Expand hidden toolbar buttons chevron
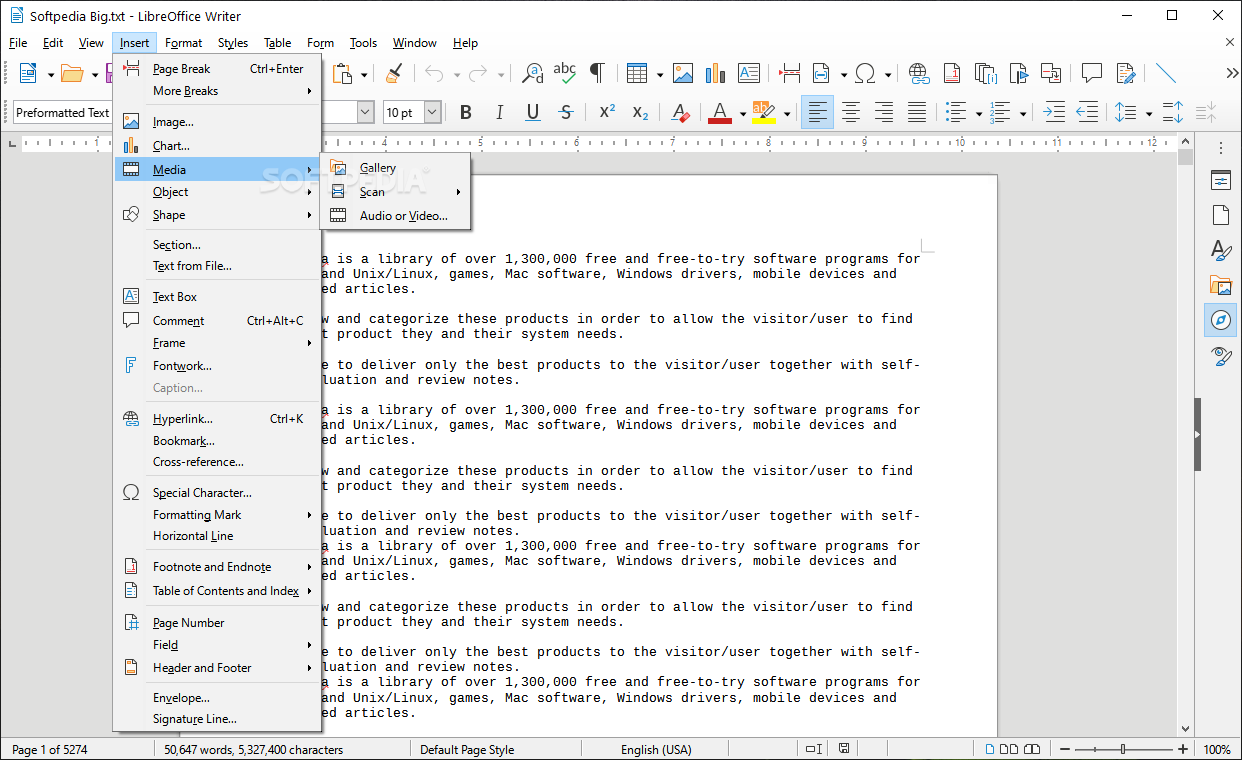 [1232, 73]
